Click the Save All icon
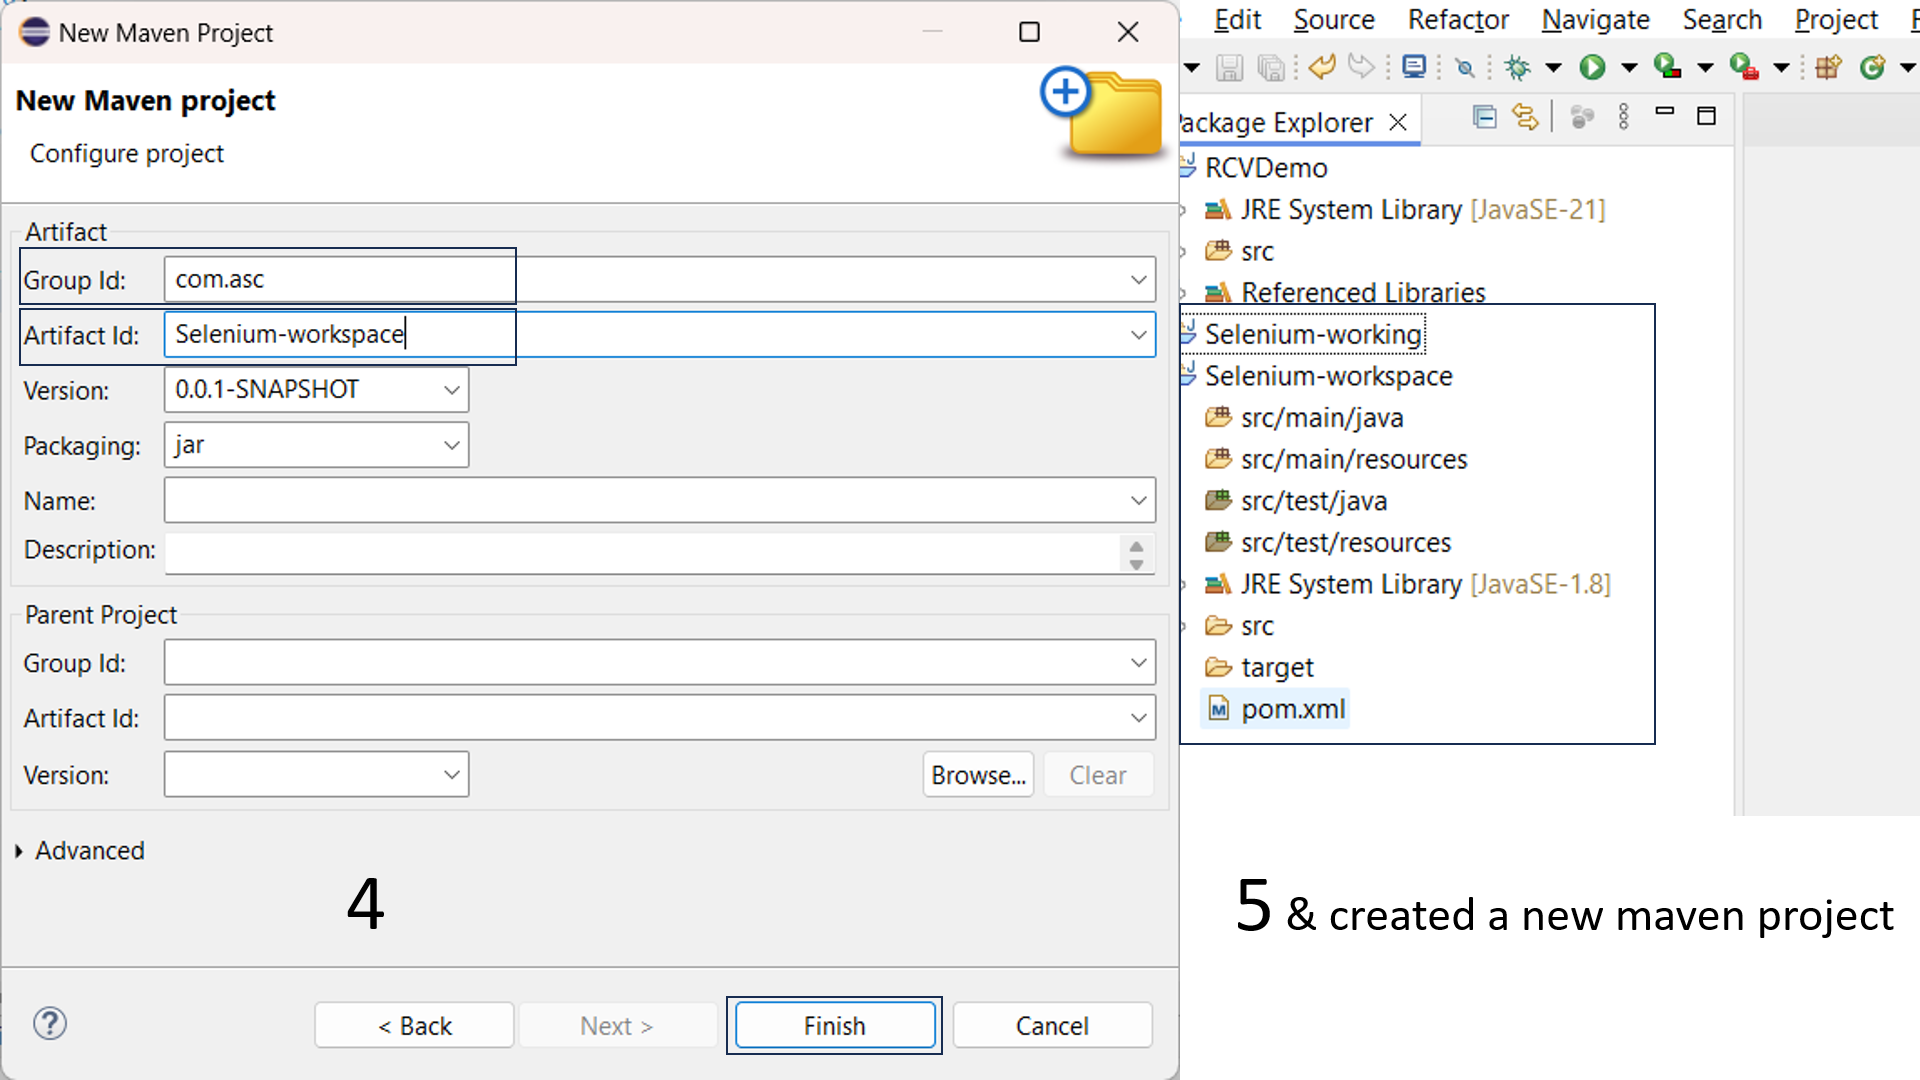Viewport: 1920px width, 1080px height. click(1271, 66)
